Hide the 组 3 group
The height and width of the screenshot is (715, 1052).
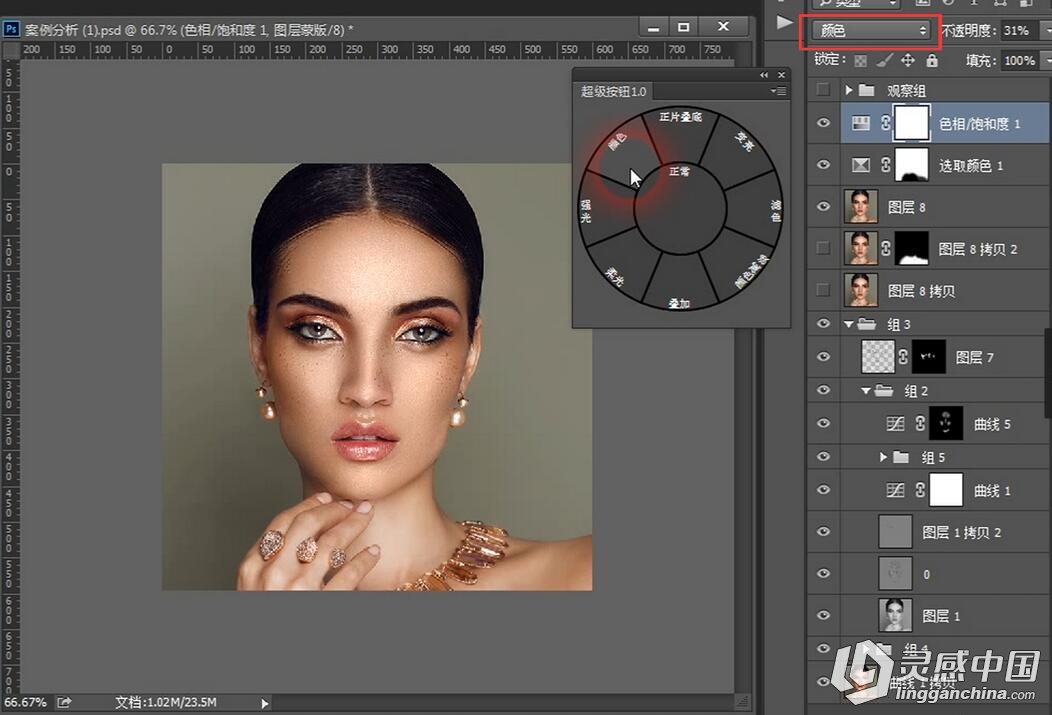[823, 323]
